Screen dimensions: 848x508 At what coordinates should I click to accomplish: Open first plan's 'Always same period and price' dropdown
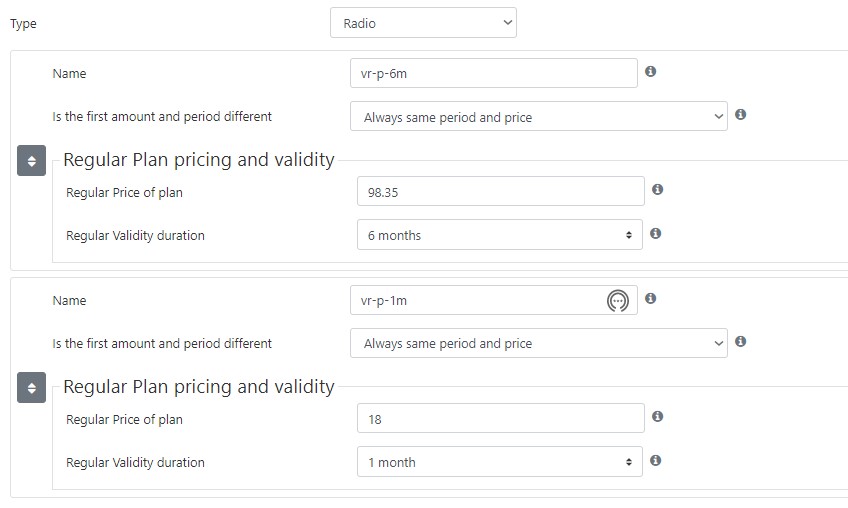539,116
